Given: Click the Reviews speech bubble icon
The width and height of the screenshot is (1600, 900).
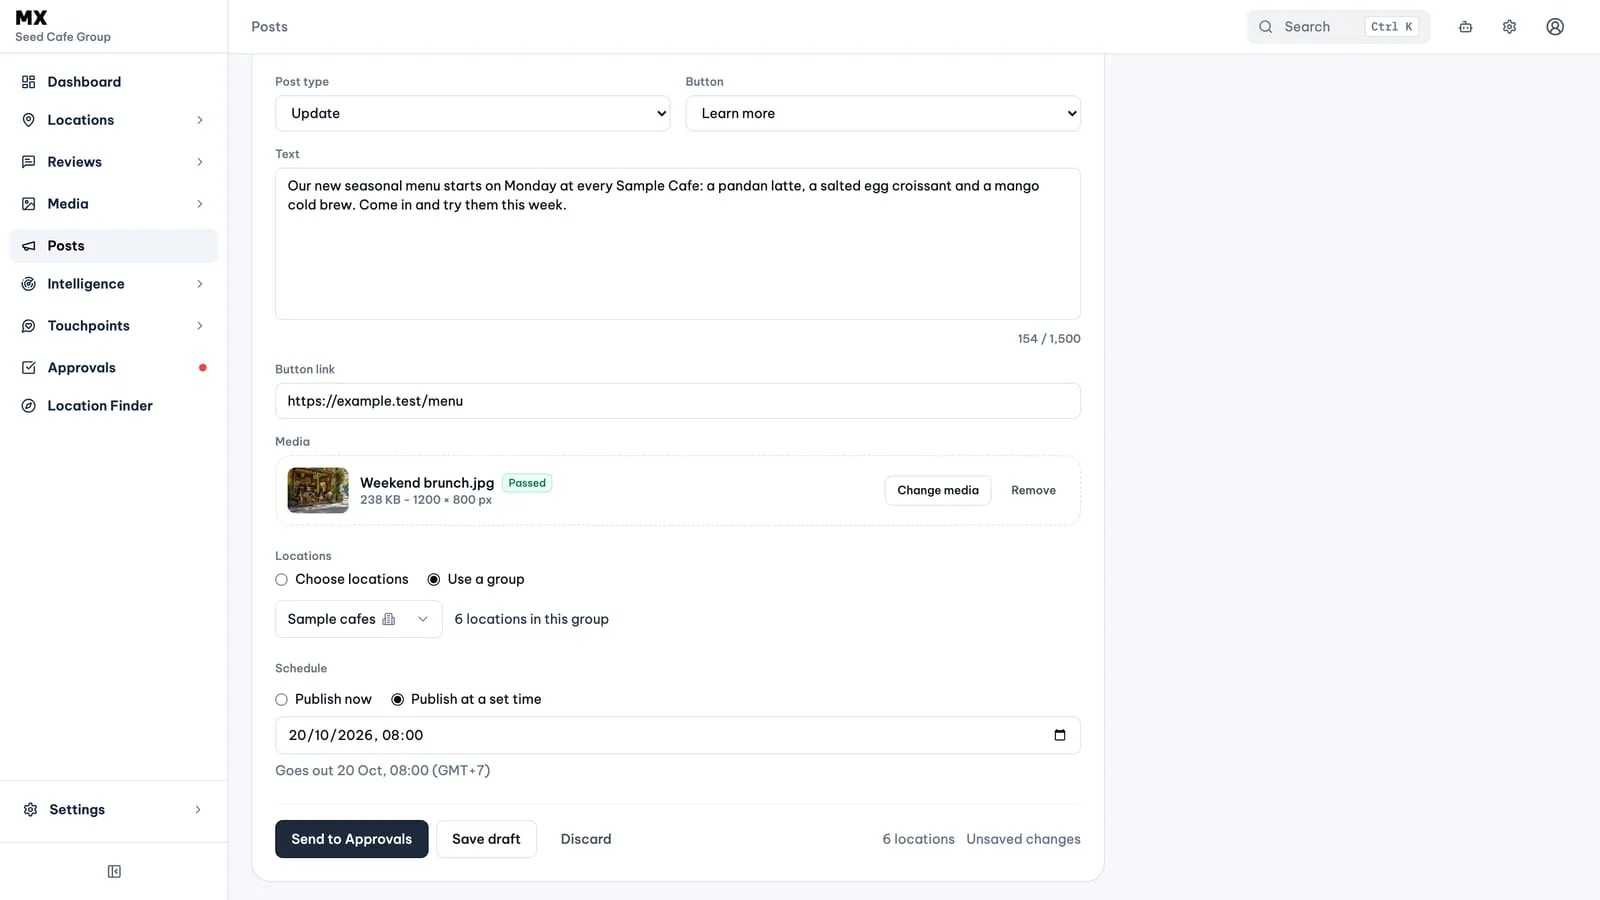Looking at the screenshot, I should coord(29,162).
